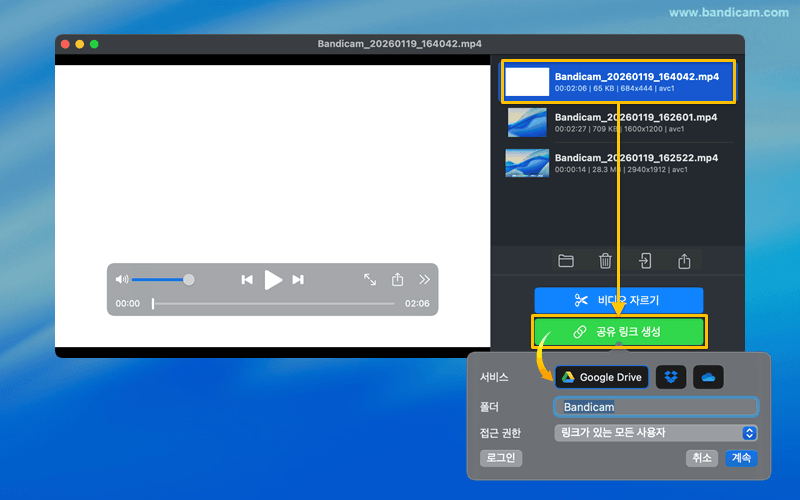This screenshot has height=500, width=800.
Task: Click the volume slider knob
Action: pos(189,280)
